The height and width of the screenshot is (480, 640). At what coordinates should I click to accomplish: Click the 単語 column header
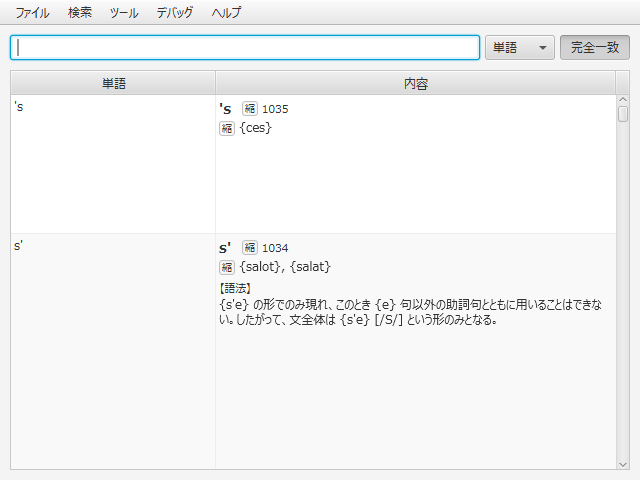(x=113, y=84)
